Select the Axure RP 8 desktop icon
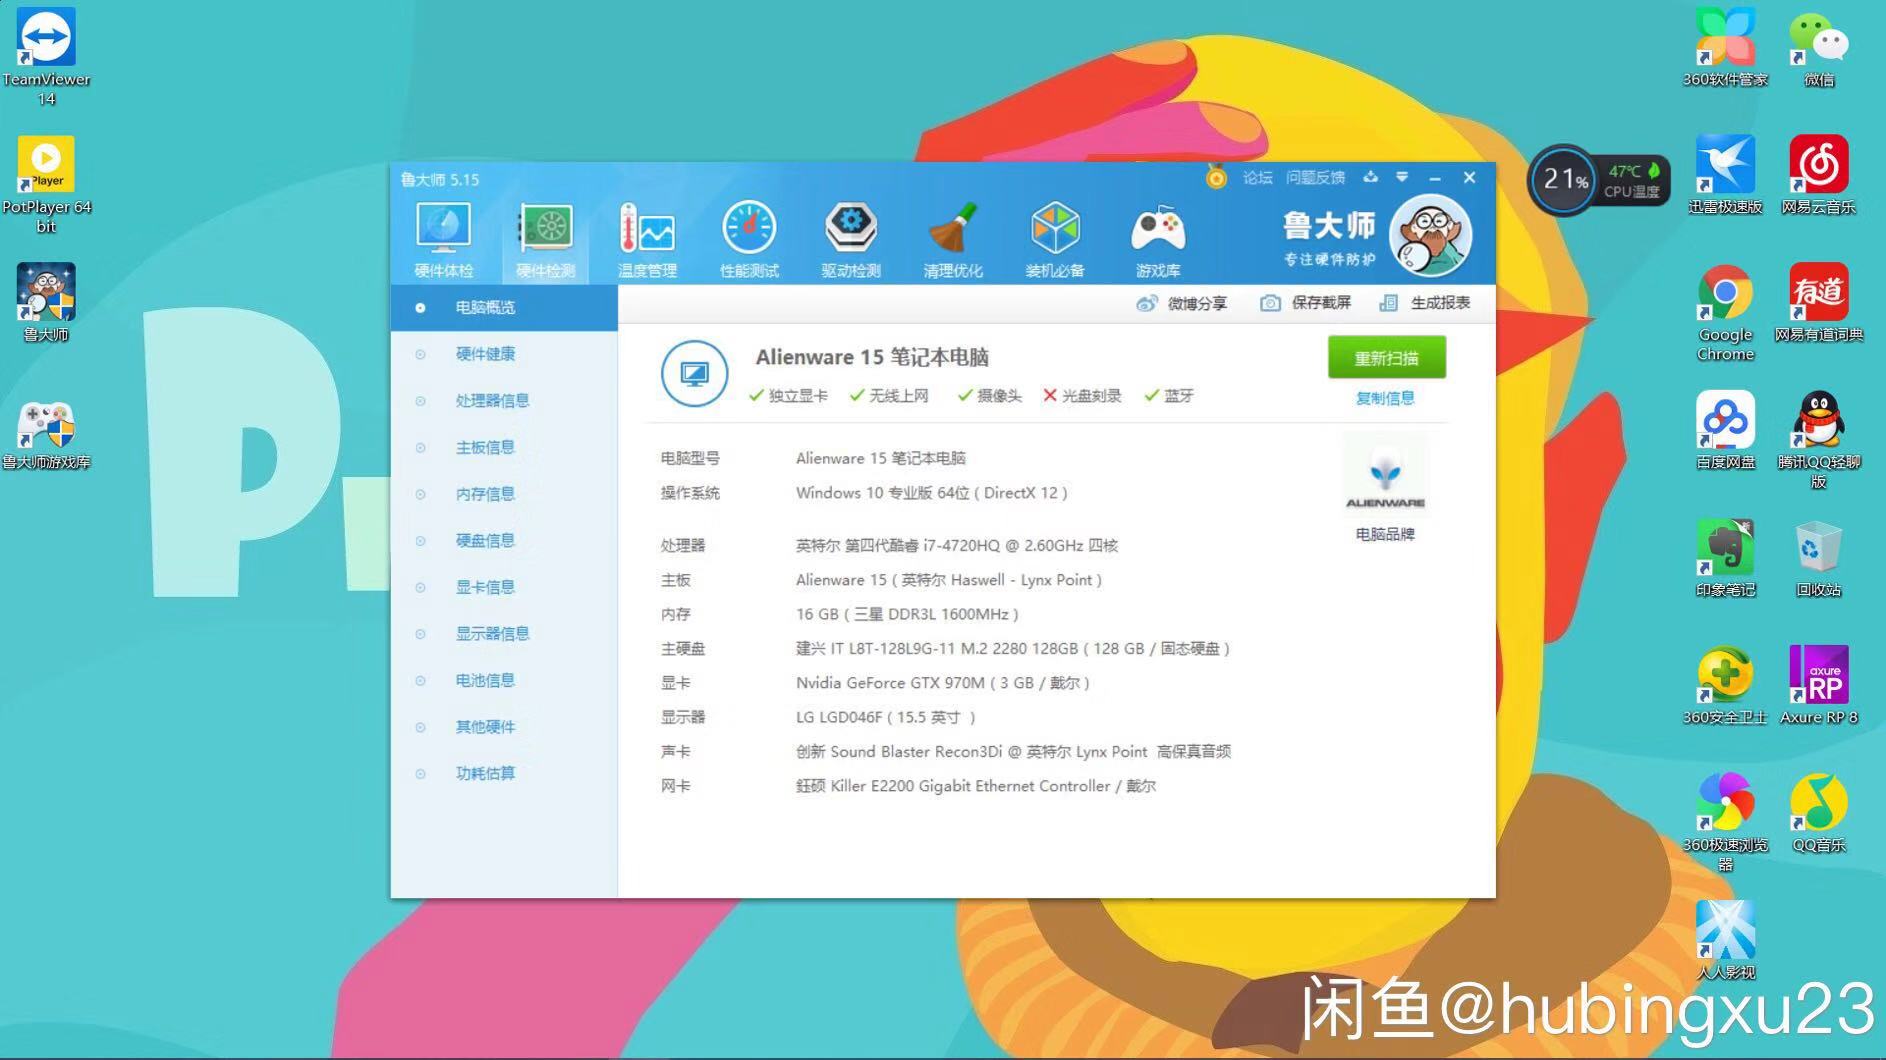The height and width of the screenshot is (1060, 1886). [1819, 685]
